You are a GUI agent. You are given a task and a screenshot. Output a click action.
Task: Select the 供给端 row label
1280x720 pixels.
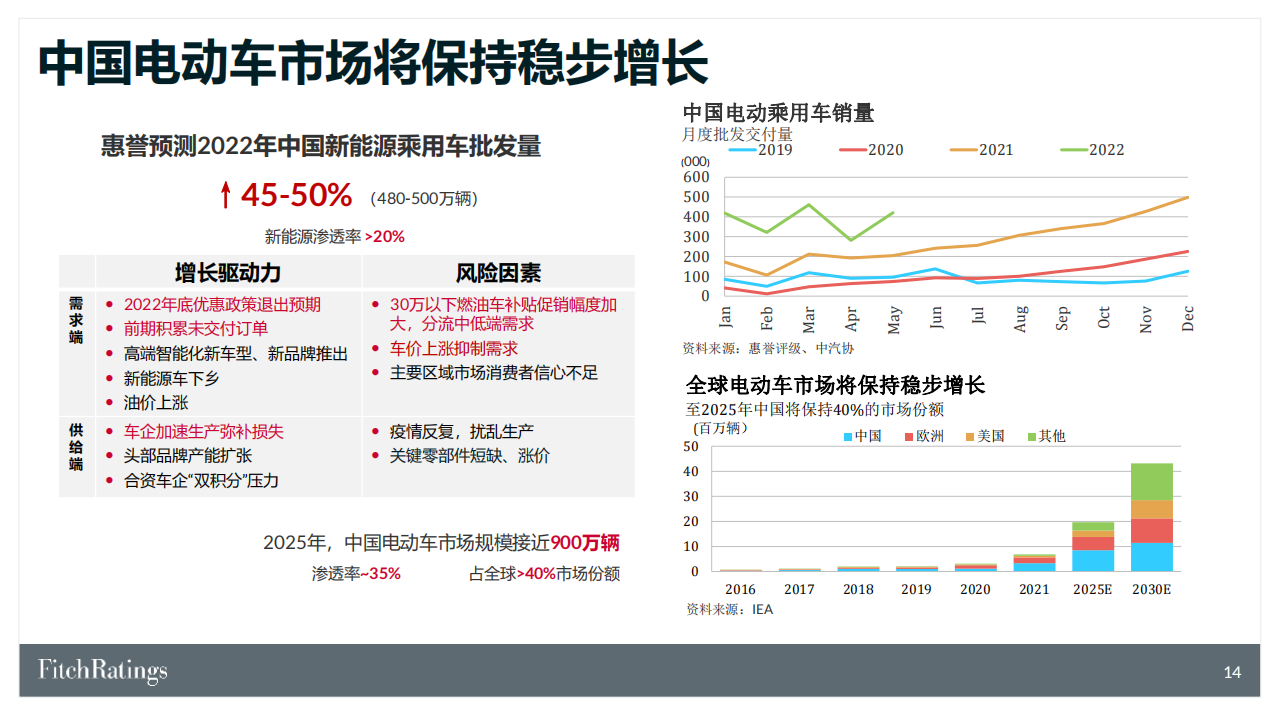coord(76,447)
